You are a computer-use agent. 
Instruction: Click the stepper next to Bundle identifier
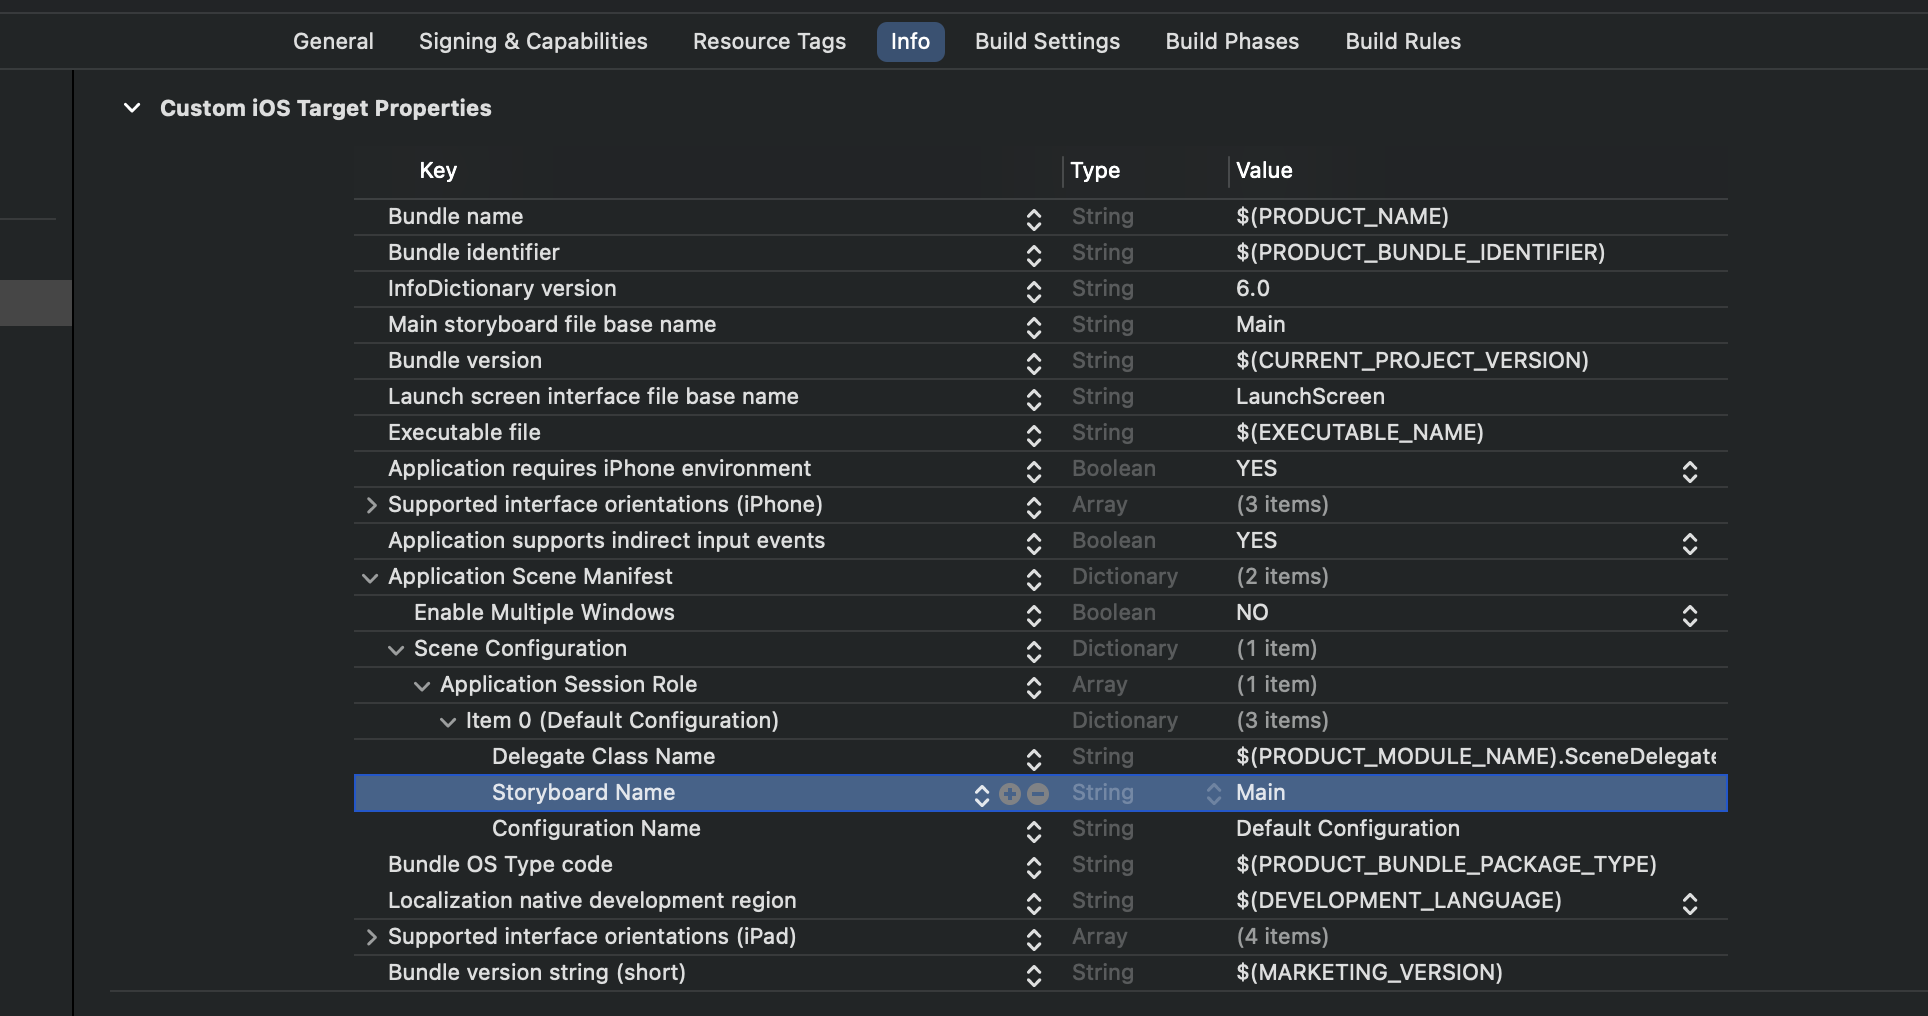tap(1034, 255)
